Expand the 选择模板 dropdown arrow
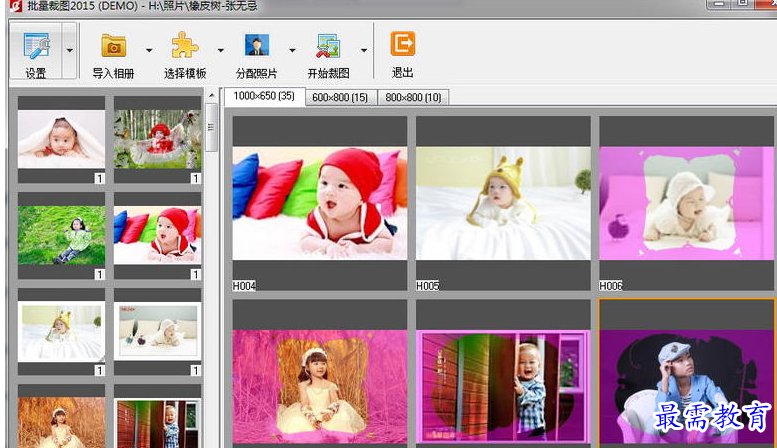Image resolution: width=777 pixels, height=448 pixels. pos(221,50)
